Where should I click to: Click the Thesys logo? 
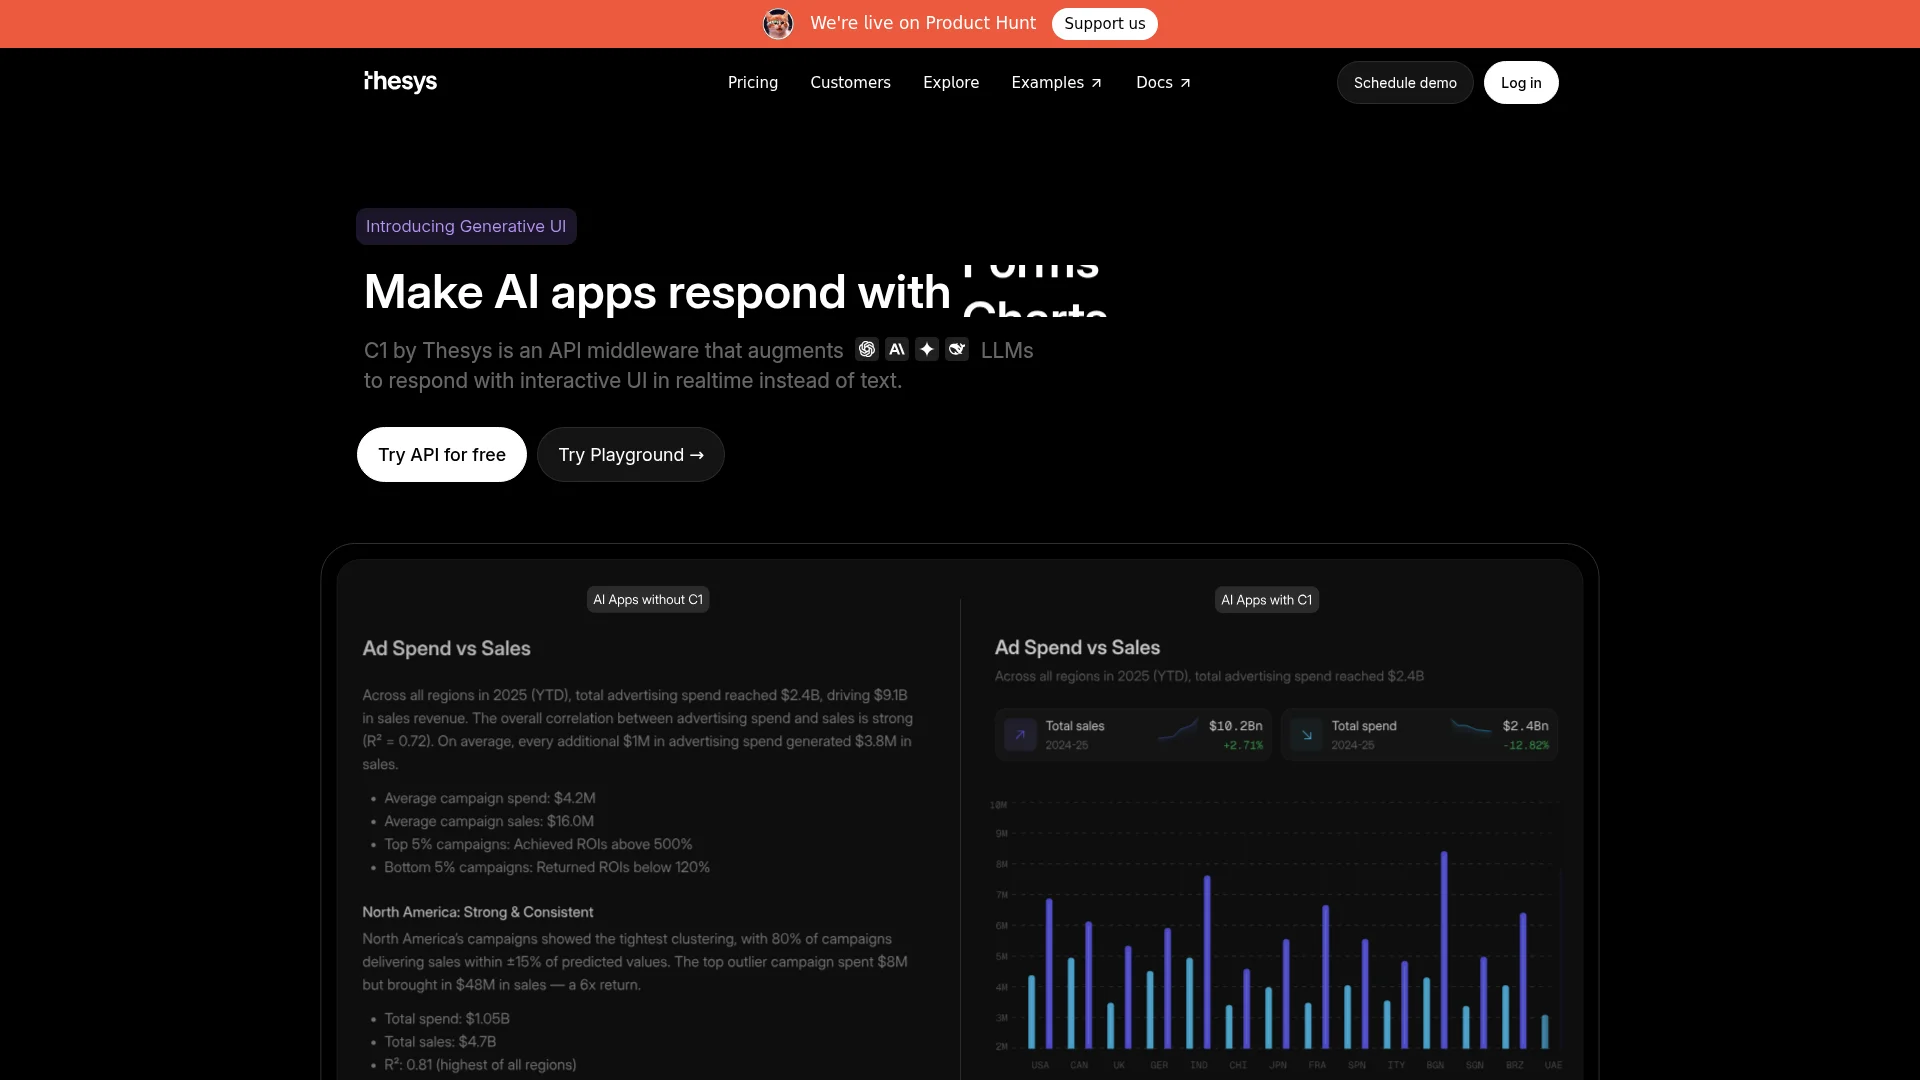pyautogui.click(x=399, y=82)
